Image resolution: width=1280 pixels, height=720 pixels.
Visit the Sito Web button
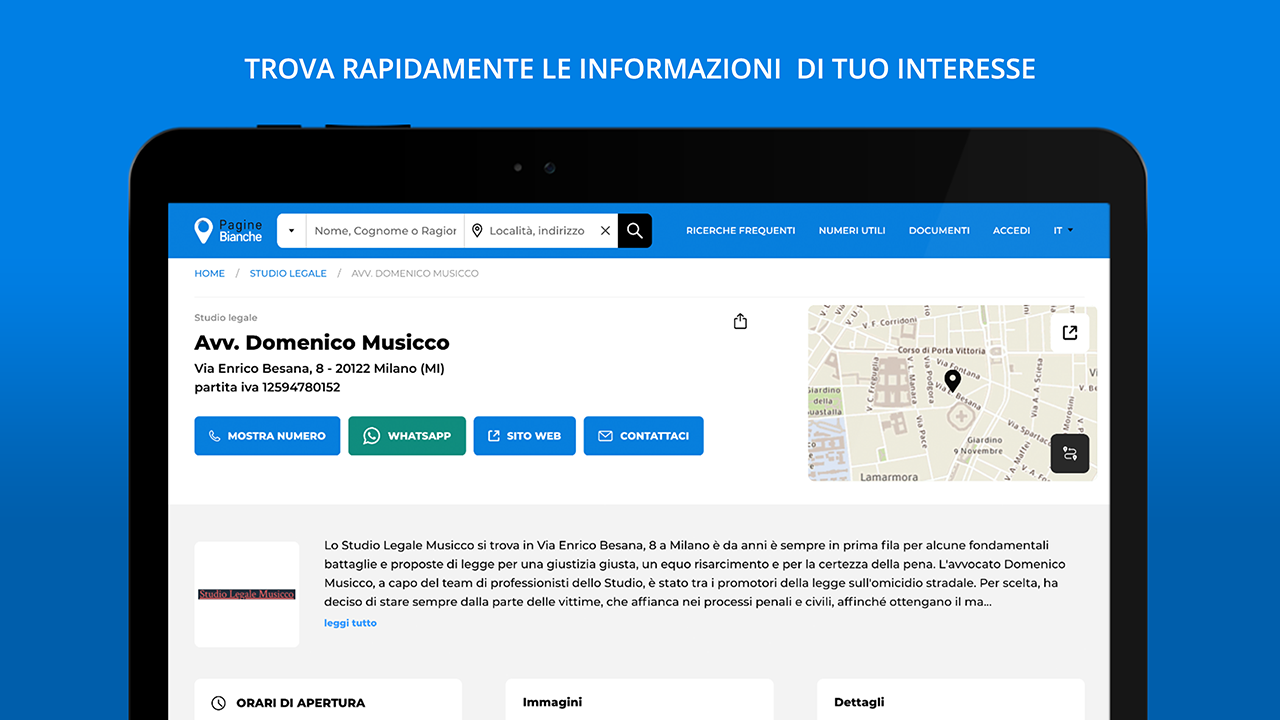(x=525, y=436)
